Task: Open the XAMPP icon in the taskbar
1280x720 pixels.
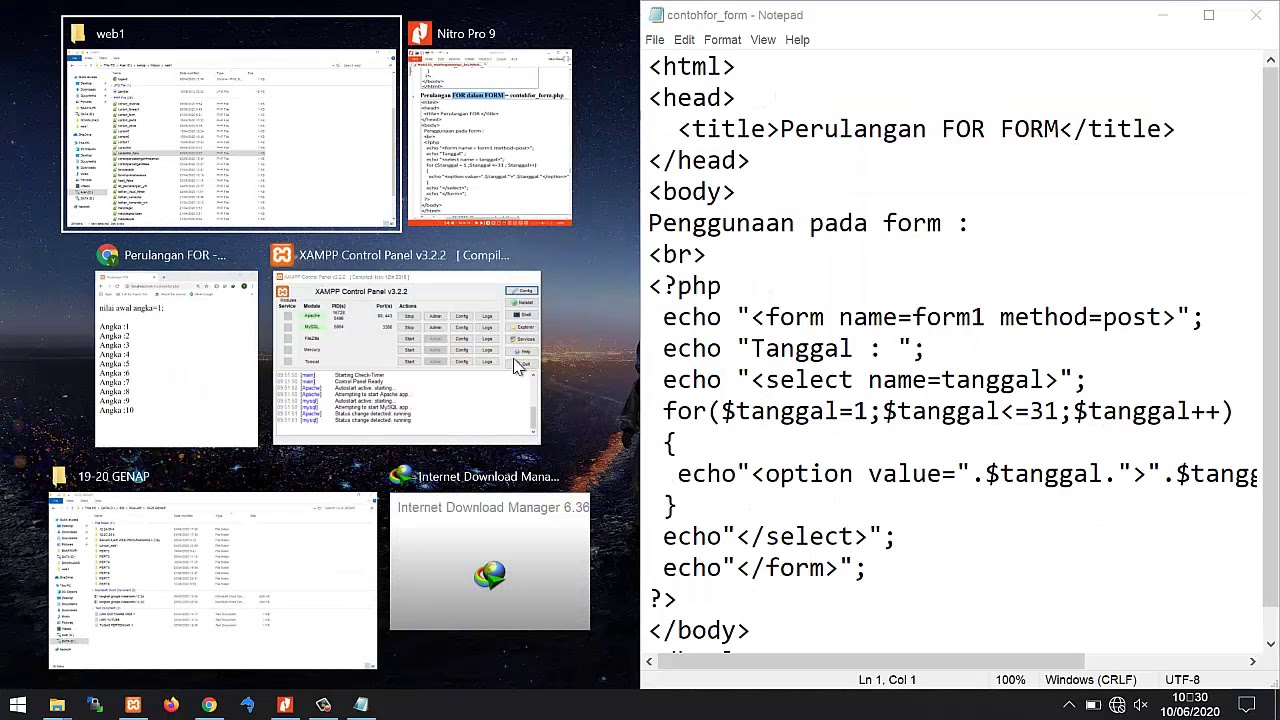Action: click(x=133, y=705)
